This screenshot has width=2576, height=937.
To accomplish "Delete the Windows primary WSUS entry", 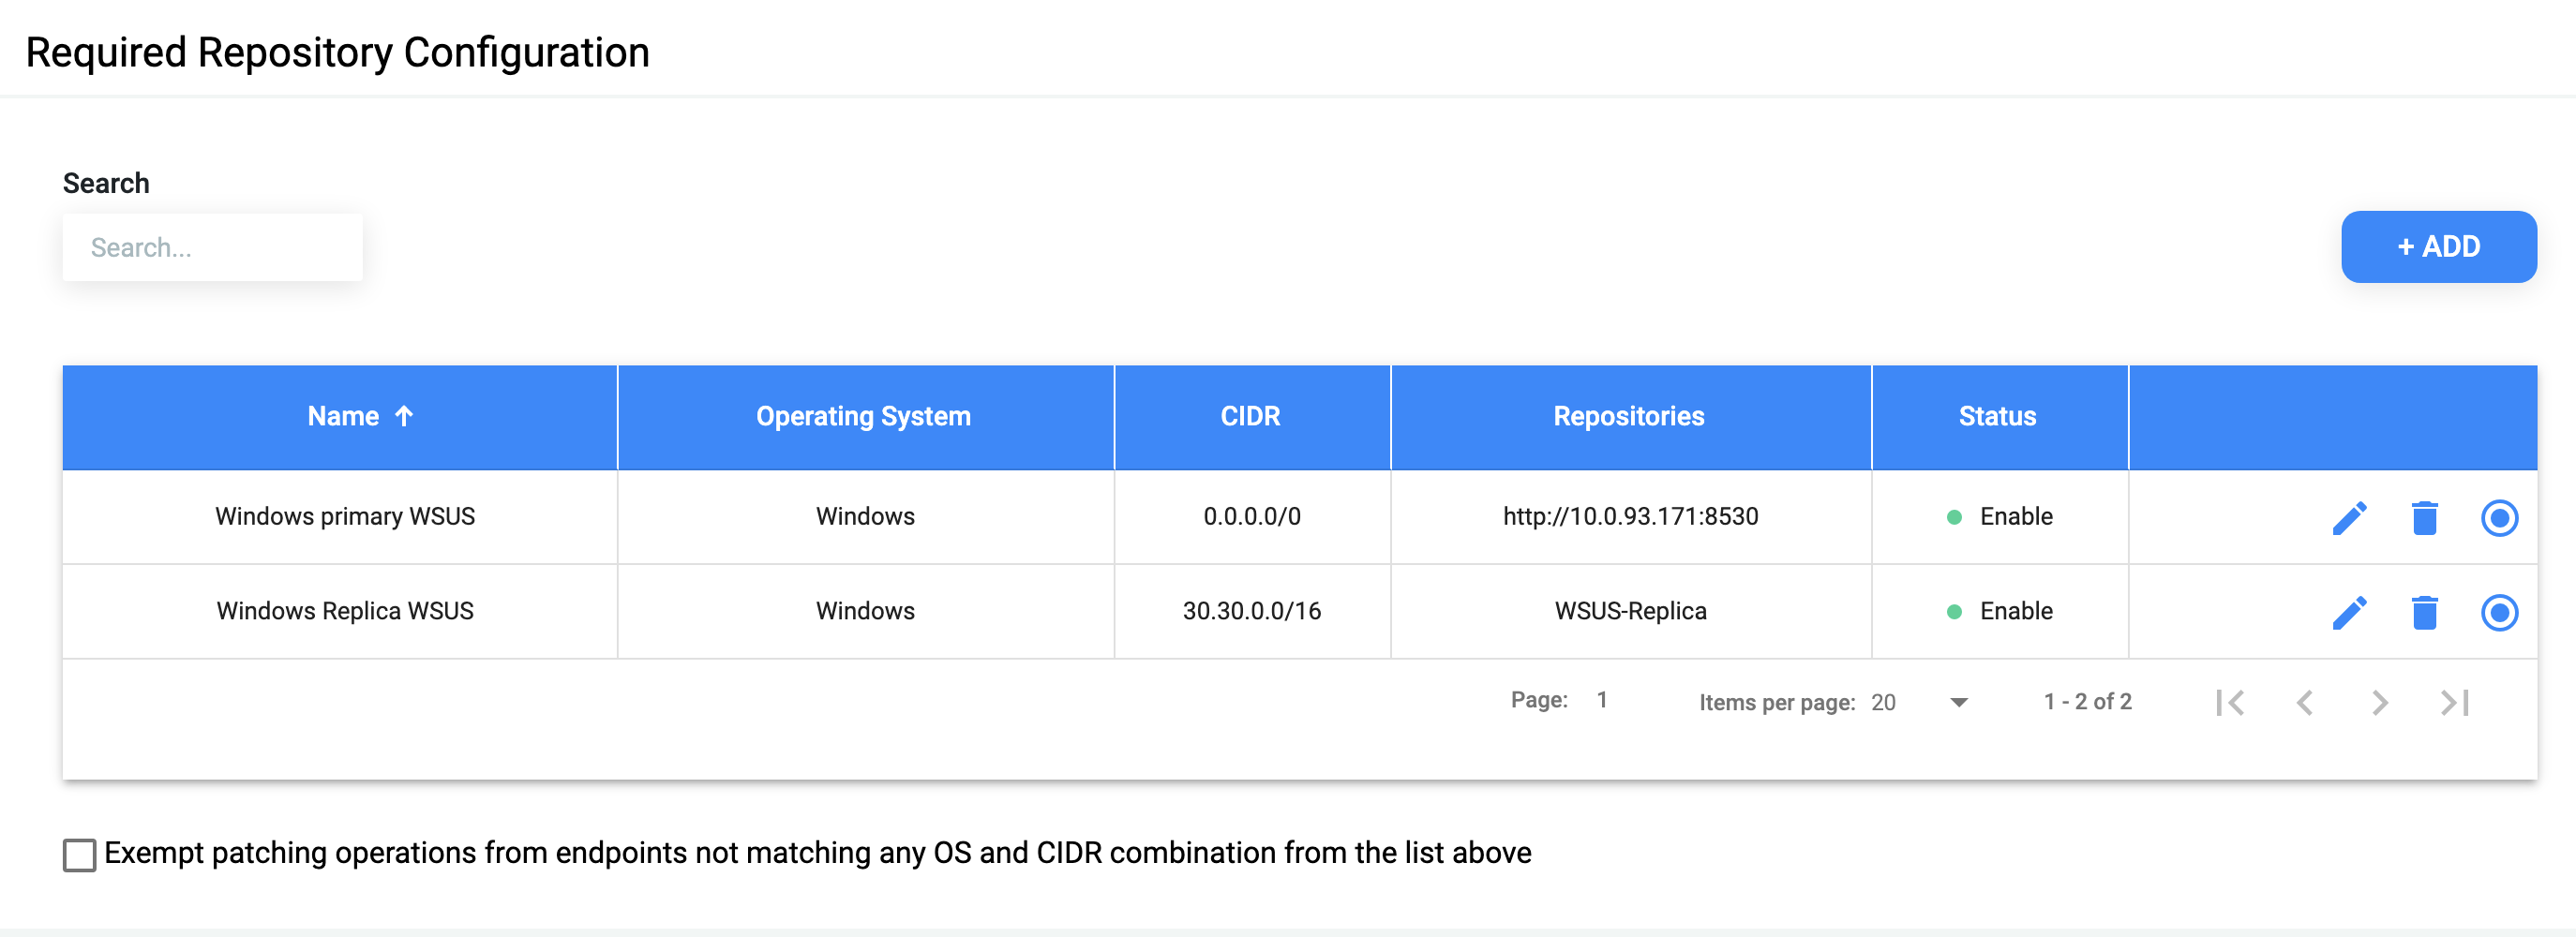I will point(2424,517).
